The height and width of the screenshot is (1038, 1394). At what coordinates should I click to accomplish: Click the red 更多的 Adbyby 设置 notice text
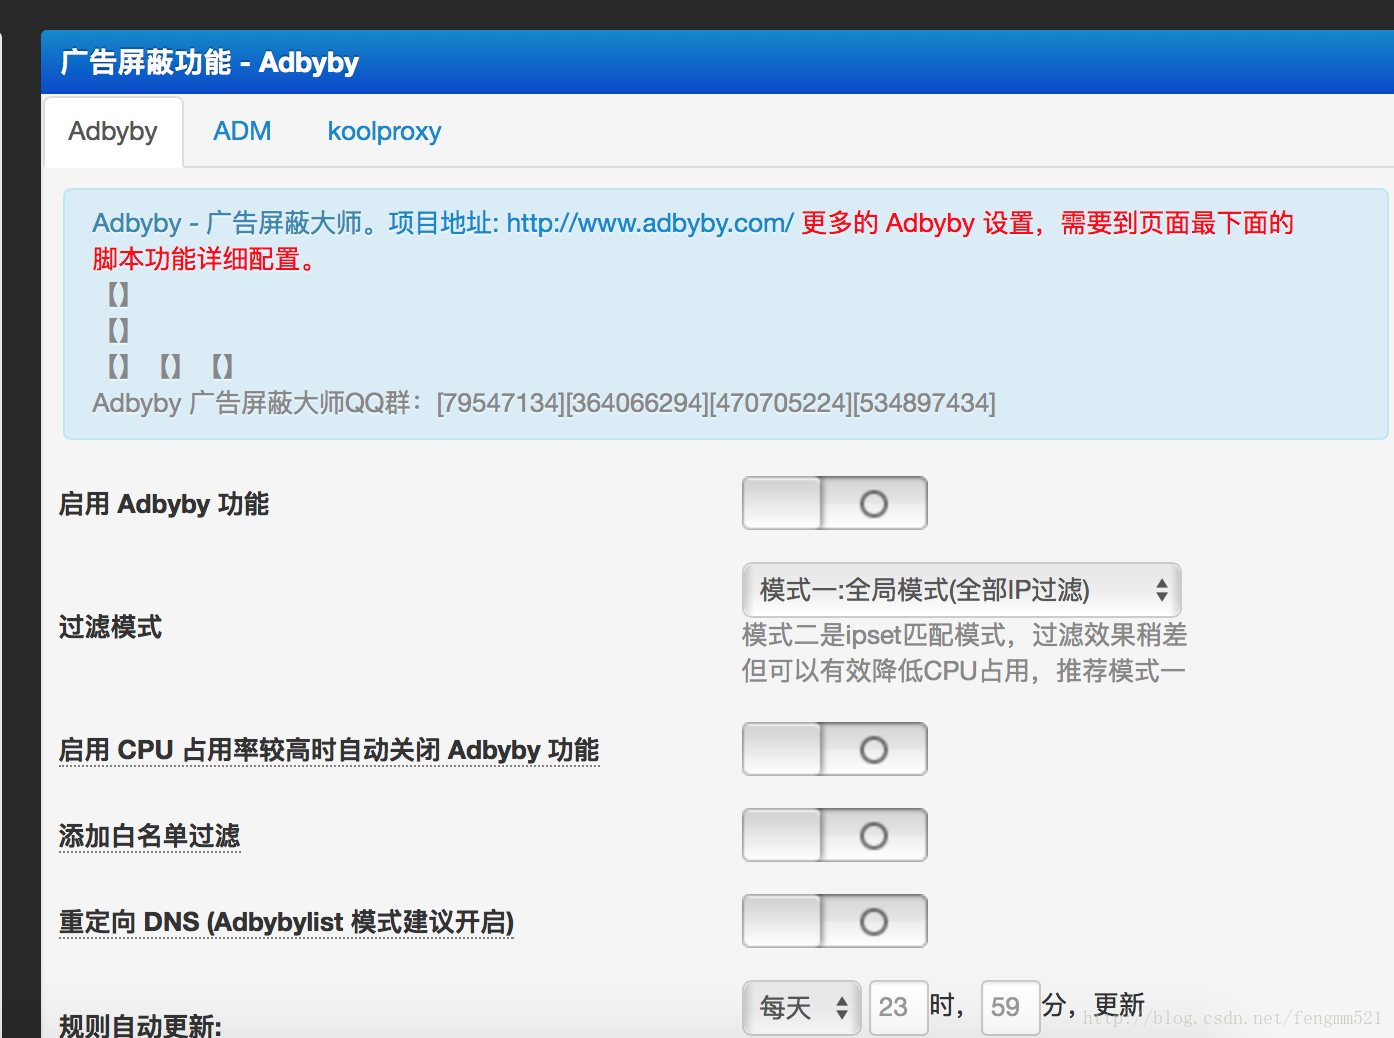(x=693, y=241)
